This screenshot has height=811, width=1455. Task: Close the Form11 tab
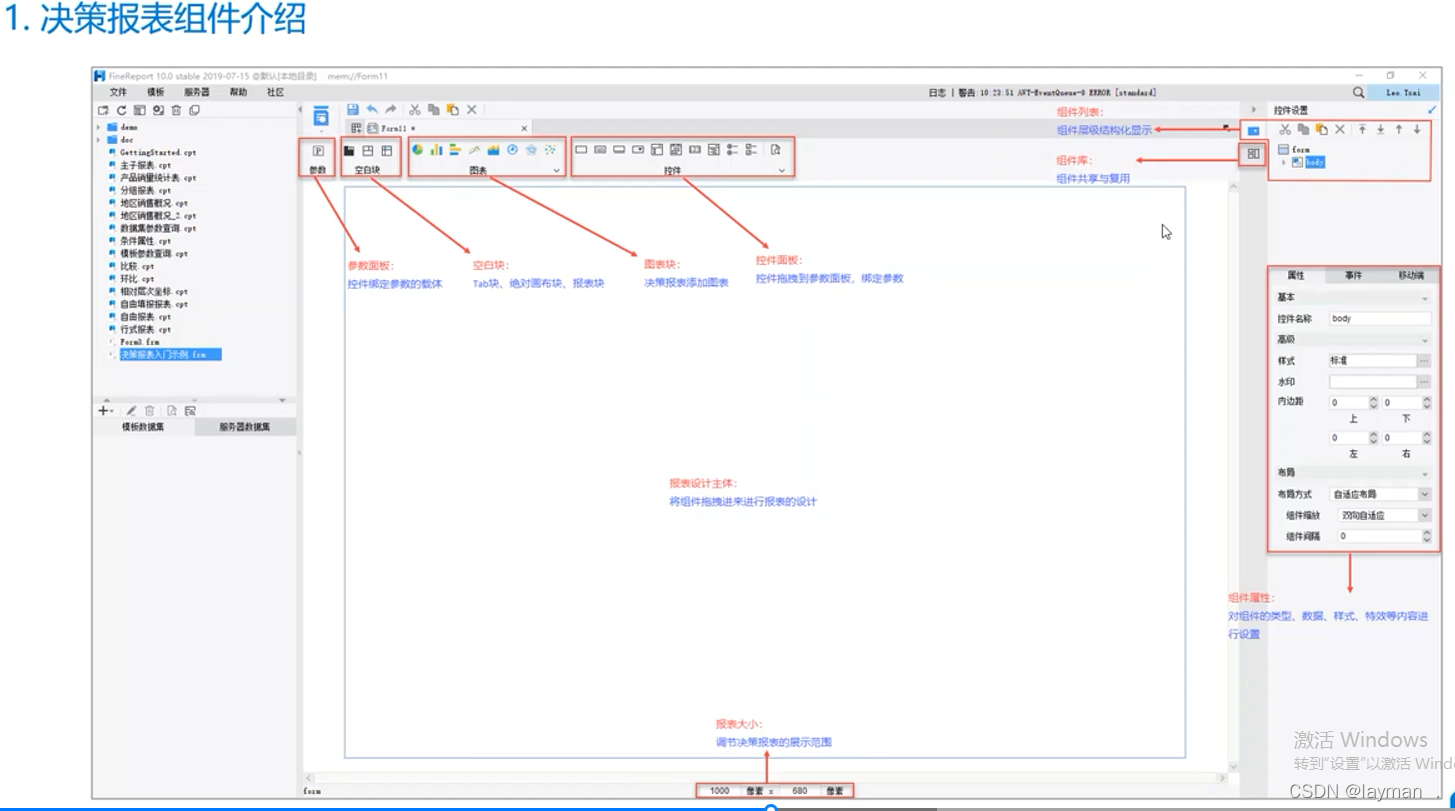point(524,128)
